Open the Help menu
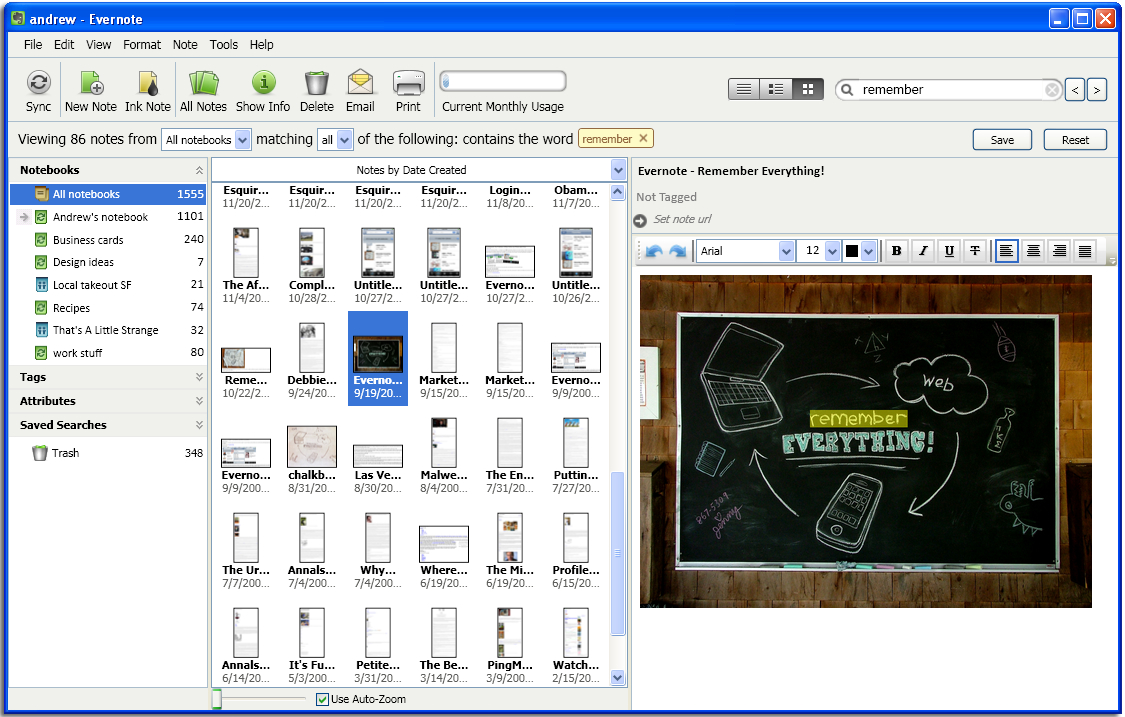Viewport: 1125px width, 717px height. pos(262,44)
